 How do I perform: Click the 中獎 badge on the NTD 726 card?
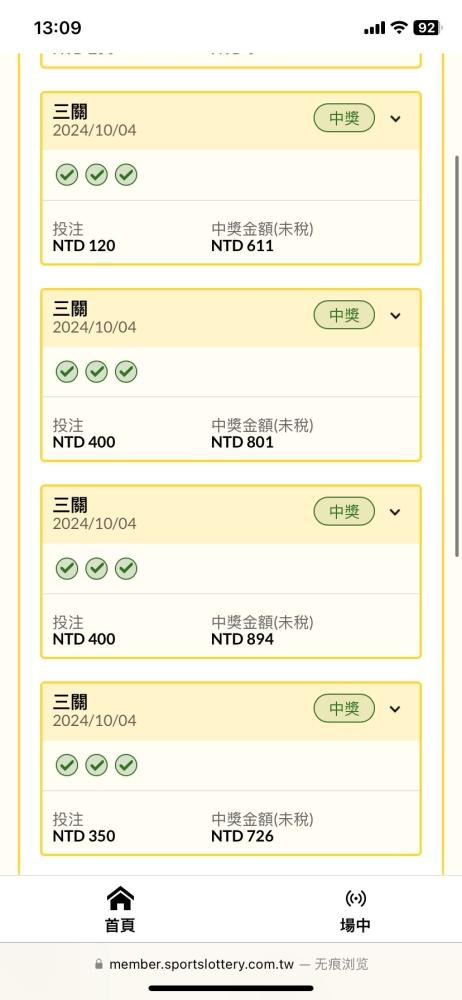click(x=344, y=709)
